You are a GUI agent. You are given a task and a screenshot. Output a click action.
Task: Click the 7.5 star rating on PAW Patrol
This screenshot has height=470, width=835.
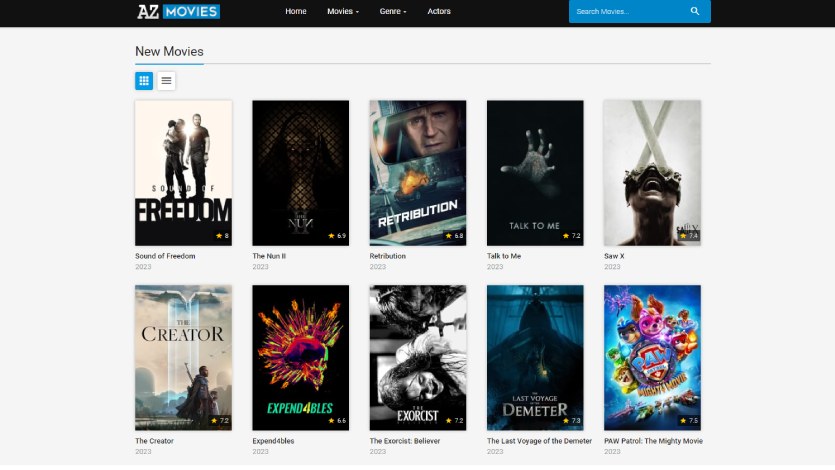coord(689,420)
